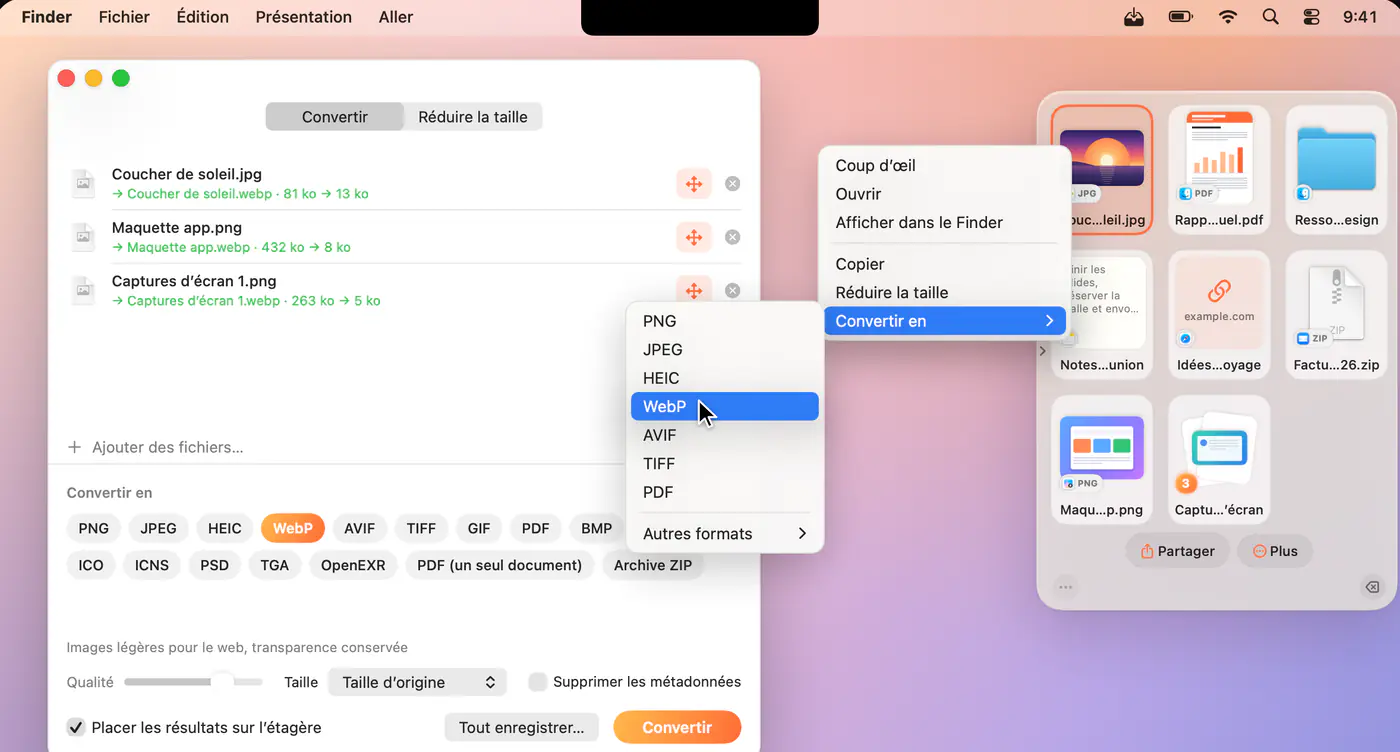
Task: Switch to the Réduire la taille tab
Action: [473, 117]
